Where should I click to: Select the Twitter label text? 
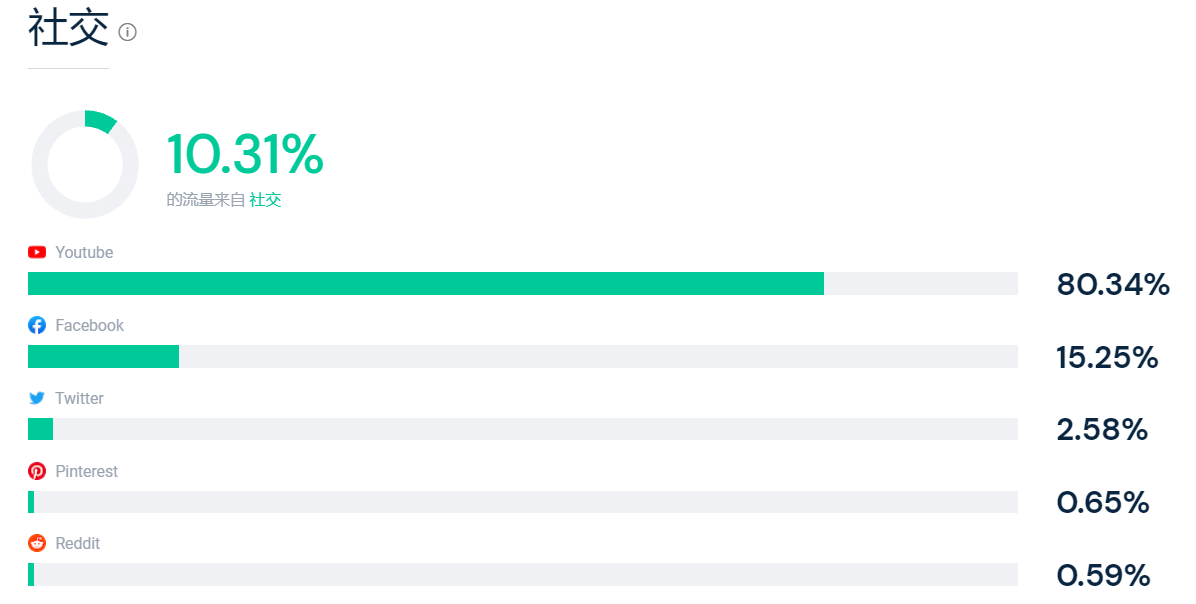click(x=79, y=398)
